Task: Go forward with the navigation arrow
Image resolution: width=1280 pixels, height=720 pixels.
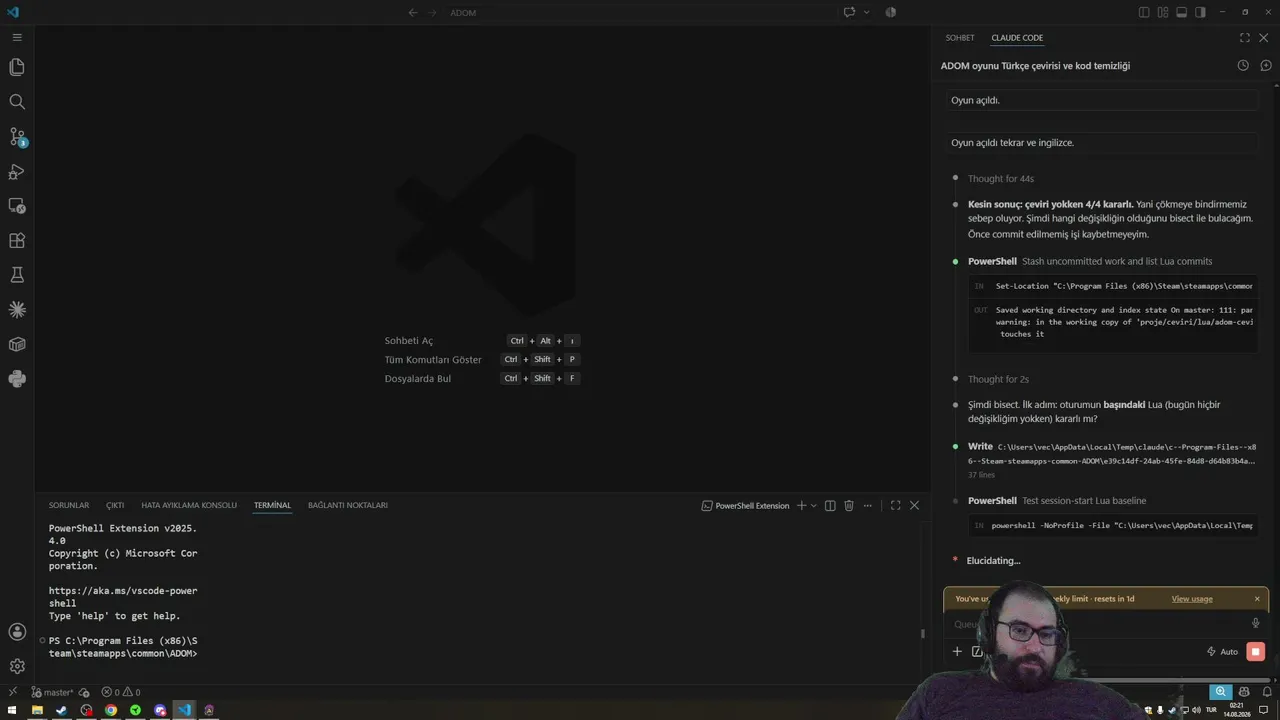Action: [x=433, y=12]
